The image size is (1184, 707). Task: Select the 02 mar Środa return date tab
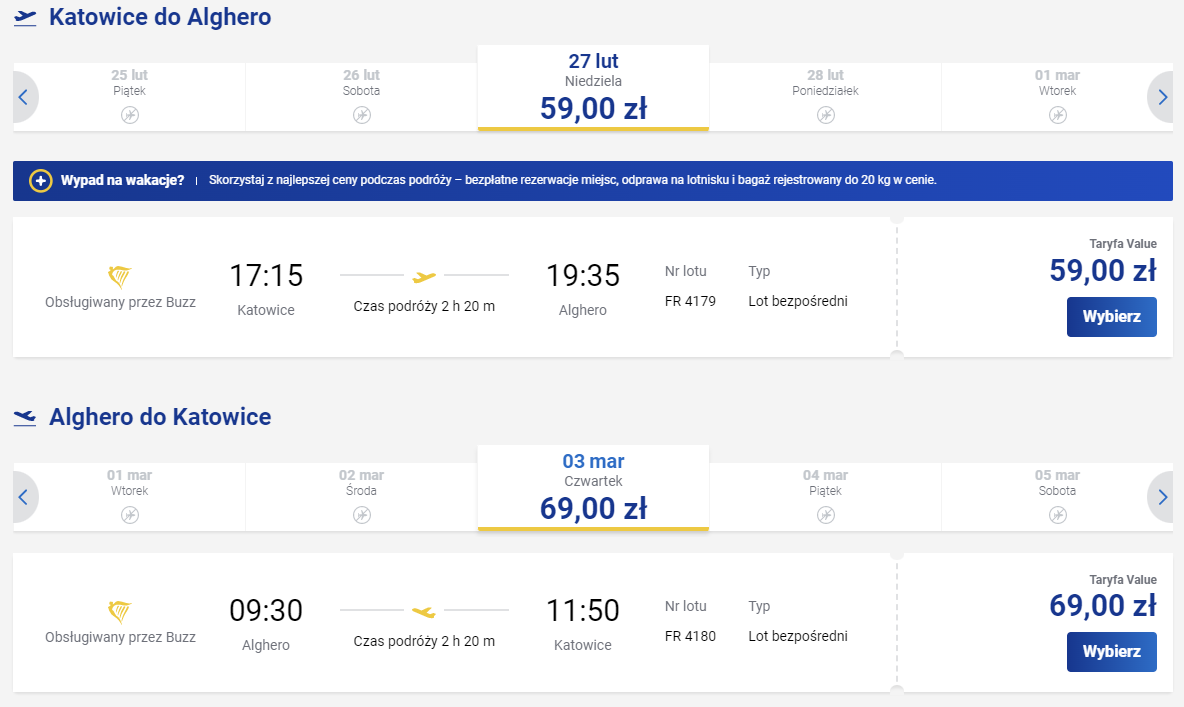(361, 497)
